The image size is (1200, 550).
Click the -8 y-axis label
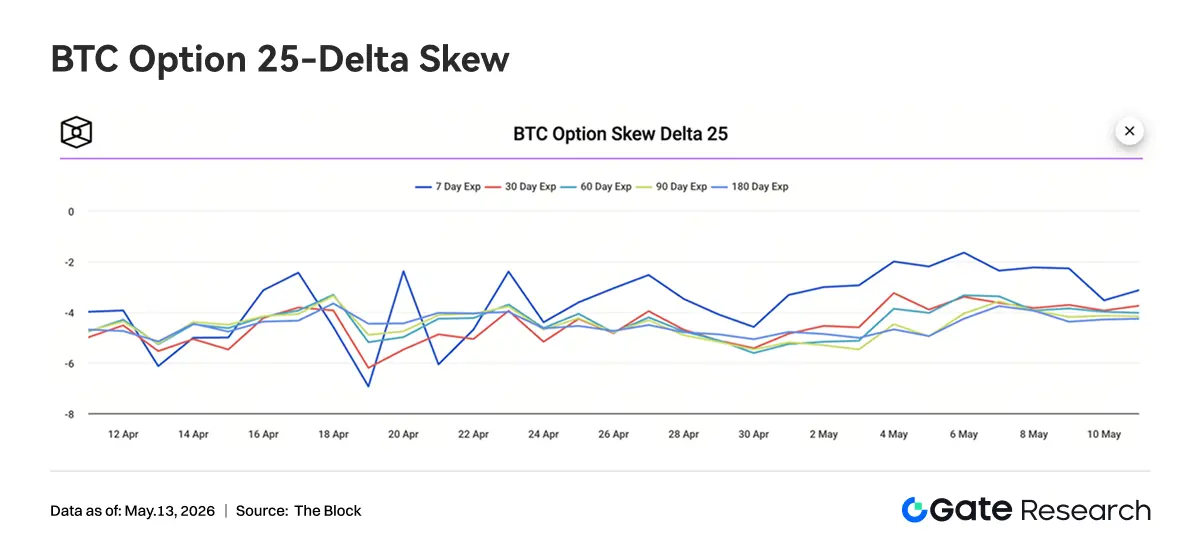[x=70, y=414]
